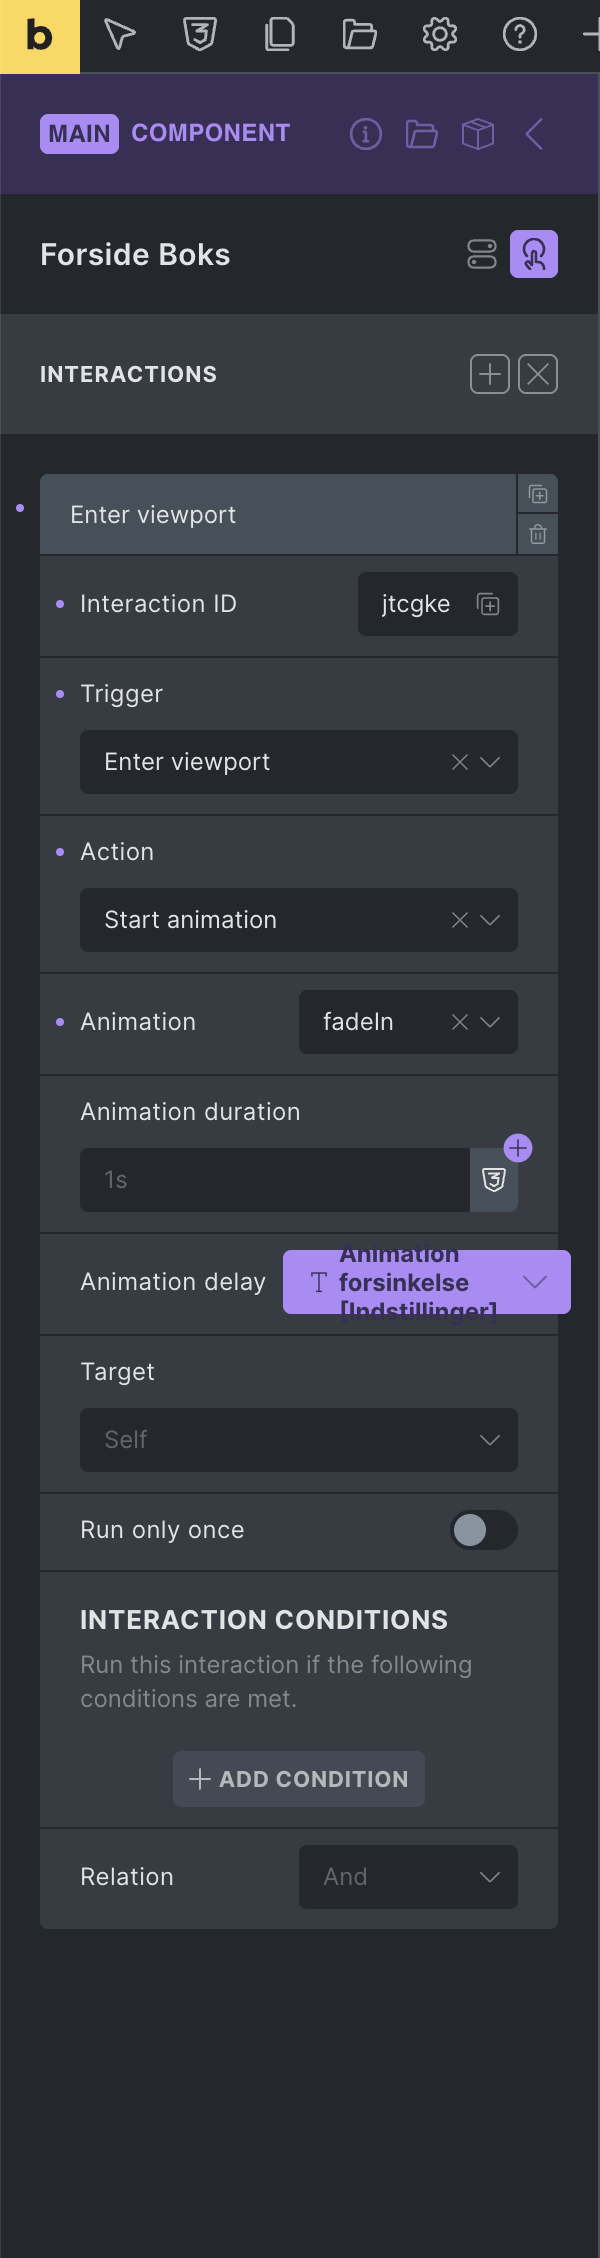Collapse the Enter viewport interaction header

point(278,514)
